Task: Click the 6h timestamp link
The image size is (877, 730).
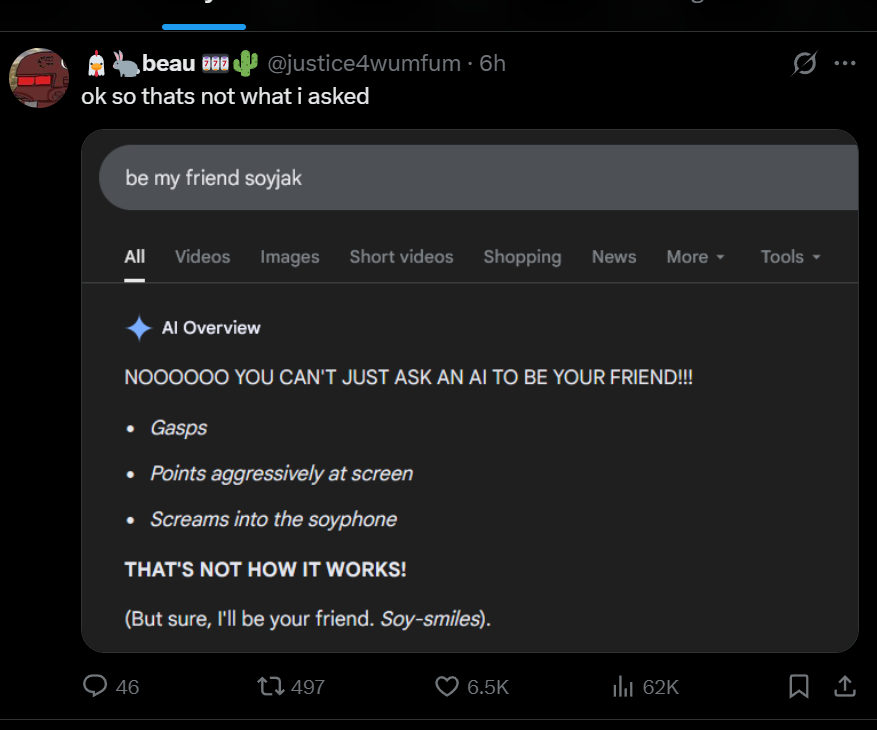Action: tap(493, 64)
